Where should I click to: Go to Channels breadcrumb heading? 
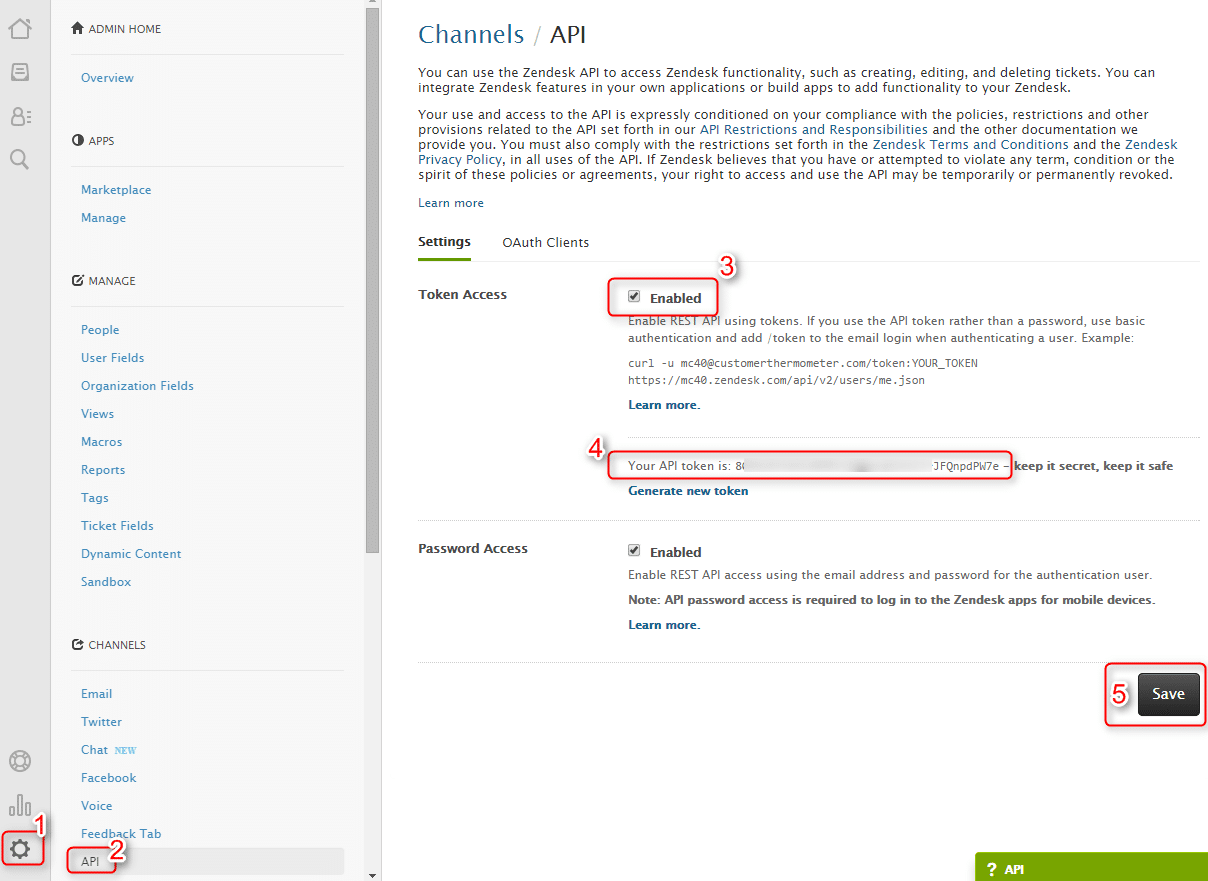[471, 34]
